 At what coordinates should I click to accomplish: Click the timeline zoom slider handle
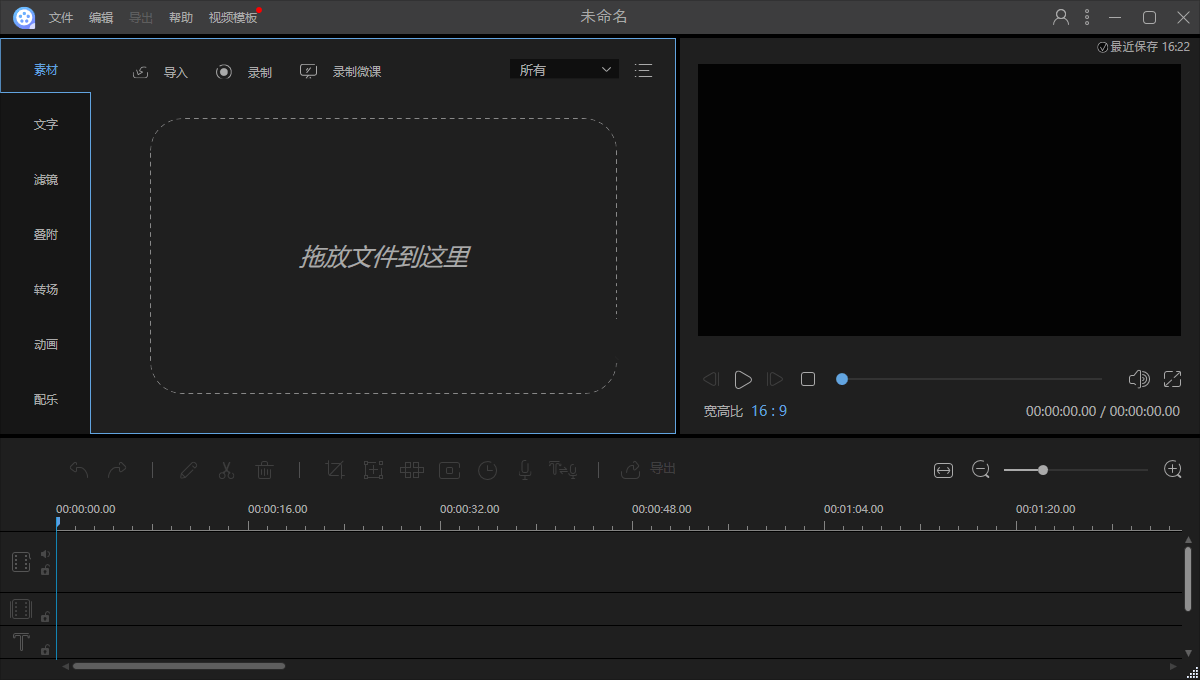1043,470
